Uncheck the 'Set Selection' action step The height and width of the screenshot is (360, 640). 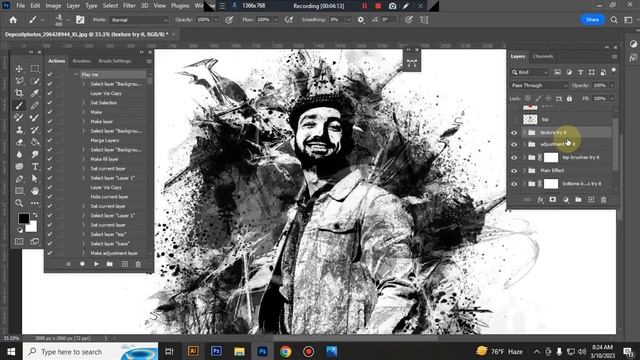[x=50, y=103]
